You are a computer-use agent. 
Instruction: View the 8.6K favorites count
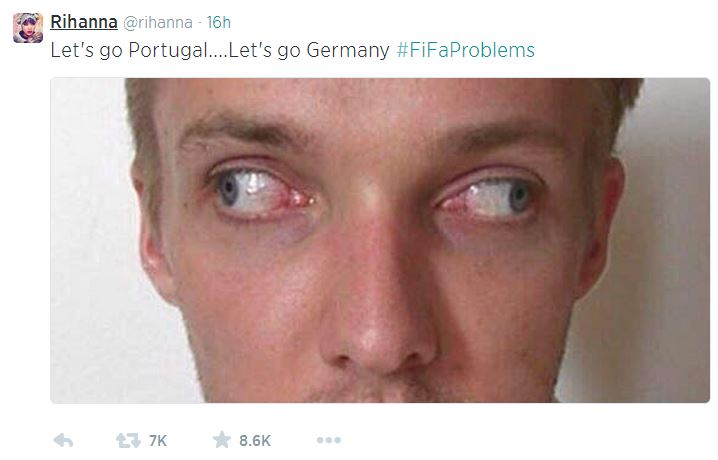pyautogui.click(x=255, y=441)
